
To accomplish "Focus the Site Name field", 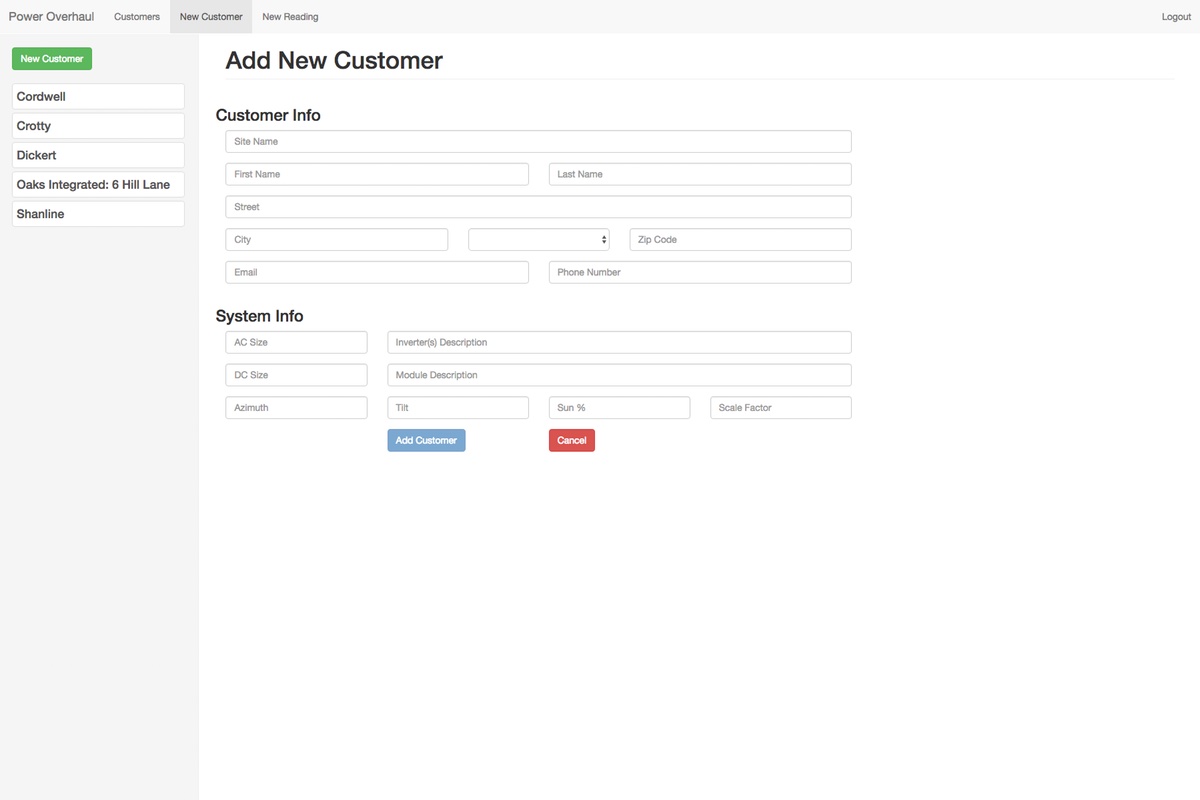I will coord(538,142).
